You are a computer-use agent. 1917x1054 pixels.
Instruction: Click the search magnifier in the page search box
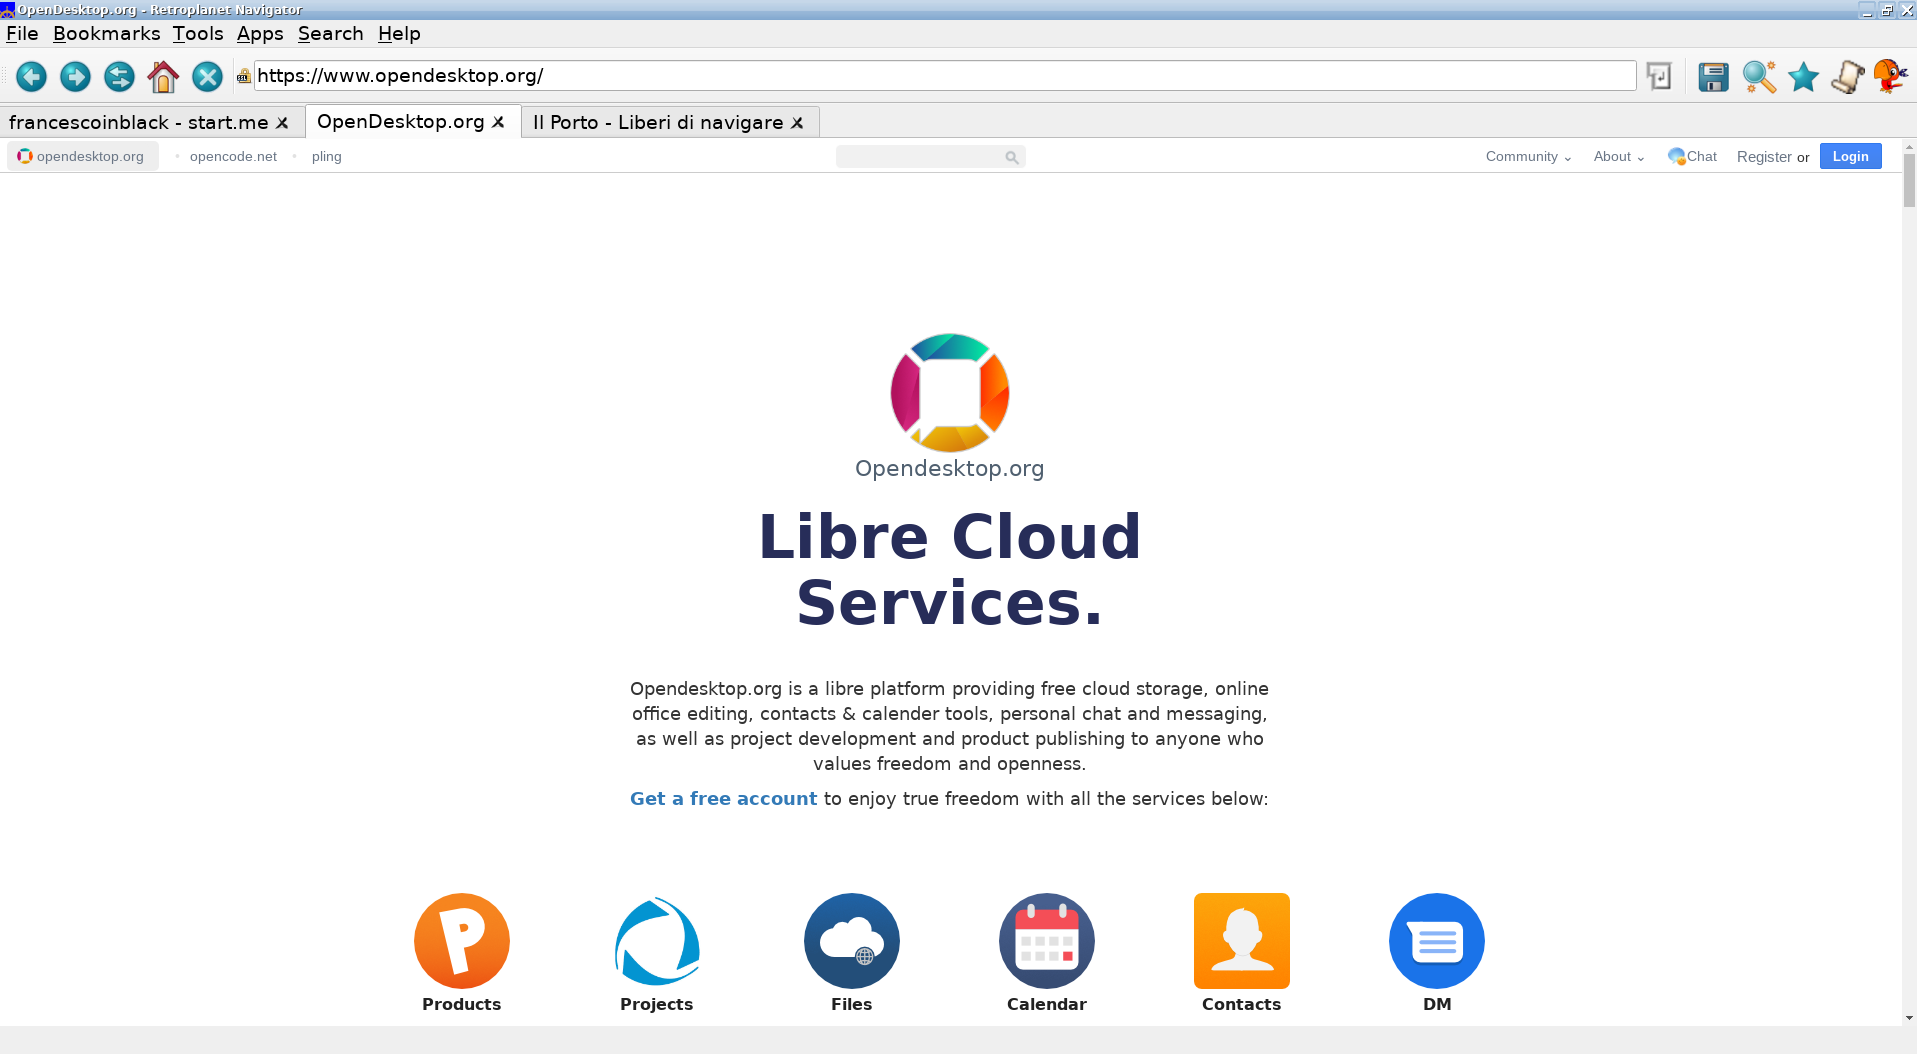click(x=1012, y=157)
